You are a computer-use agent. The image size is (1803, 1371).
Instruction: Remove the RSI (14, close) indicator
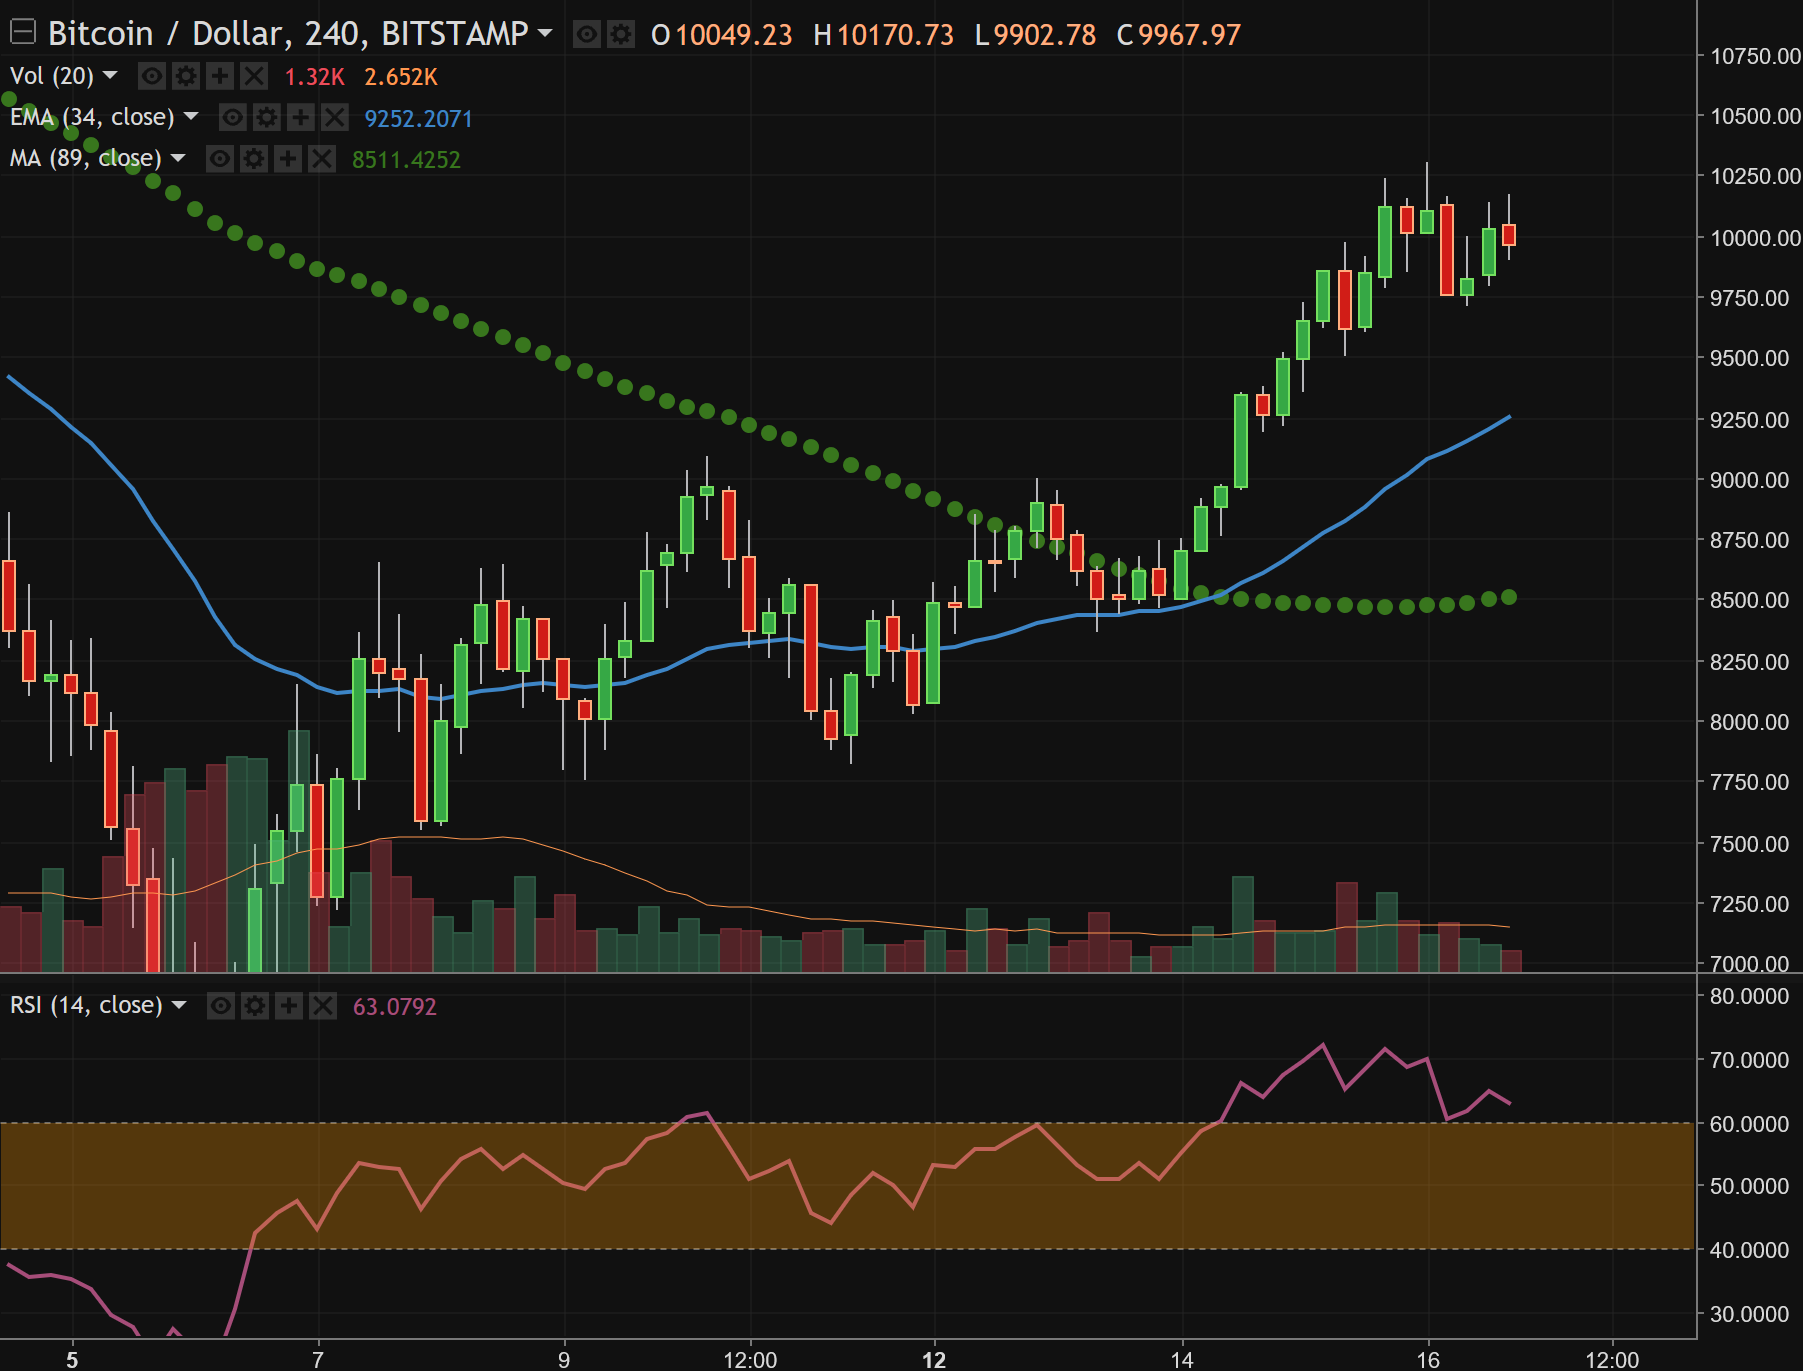pos(323,1006)
